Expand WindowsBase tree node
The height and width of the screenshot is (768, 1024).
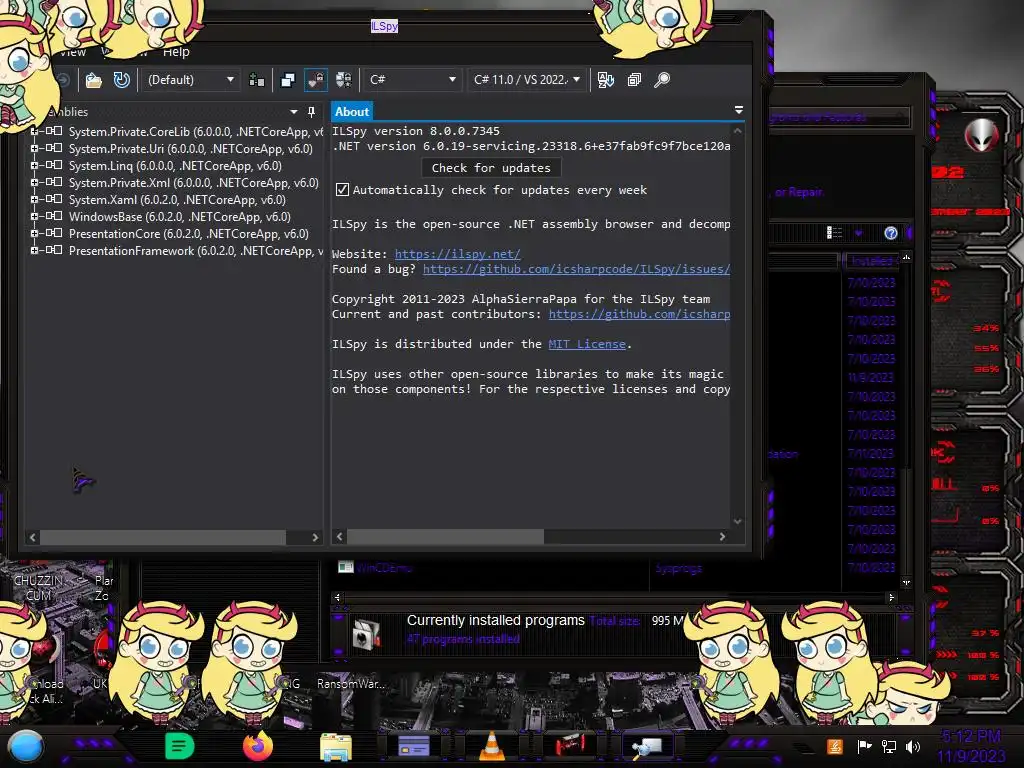coord(34,216)
